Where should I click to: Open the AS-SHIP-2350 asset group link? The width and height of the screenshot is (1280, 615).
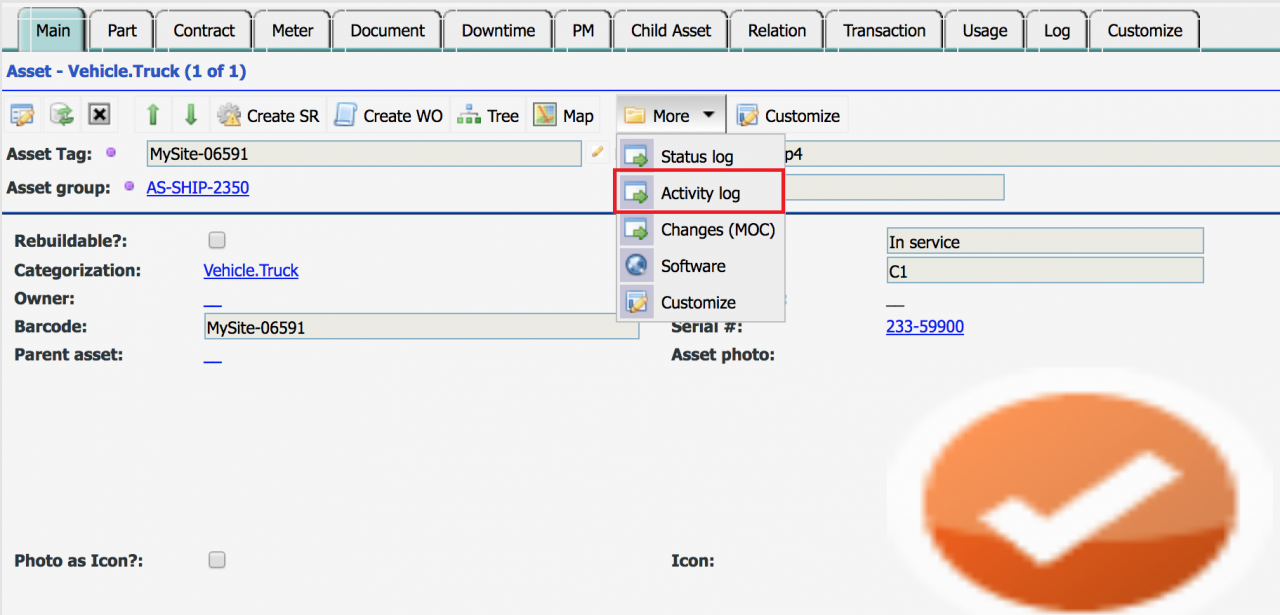point(198,187)
